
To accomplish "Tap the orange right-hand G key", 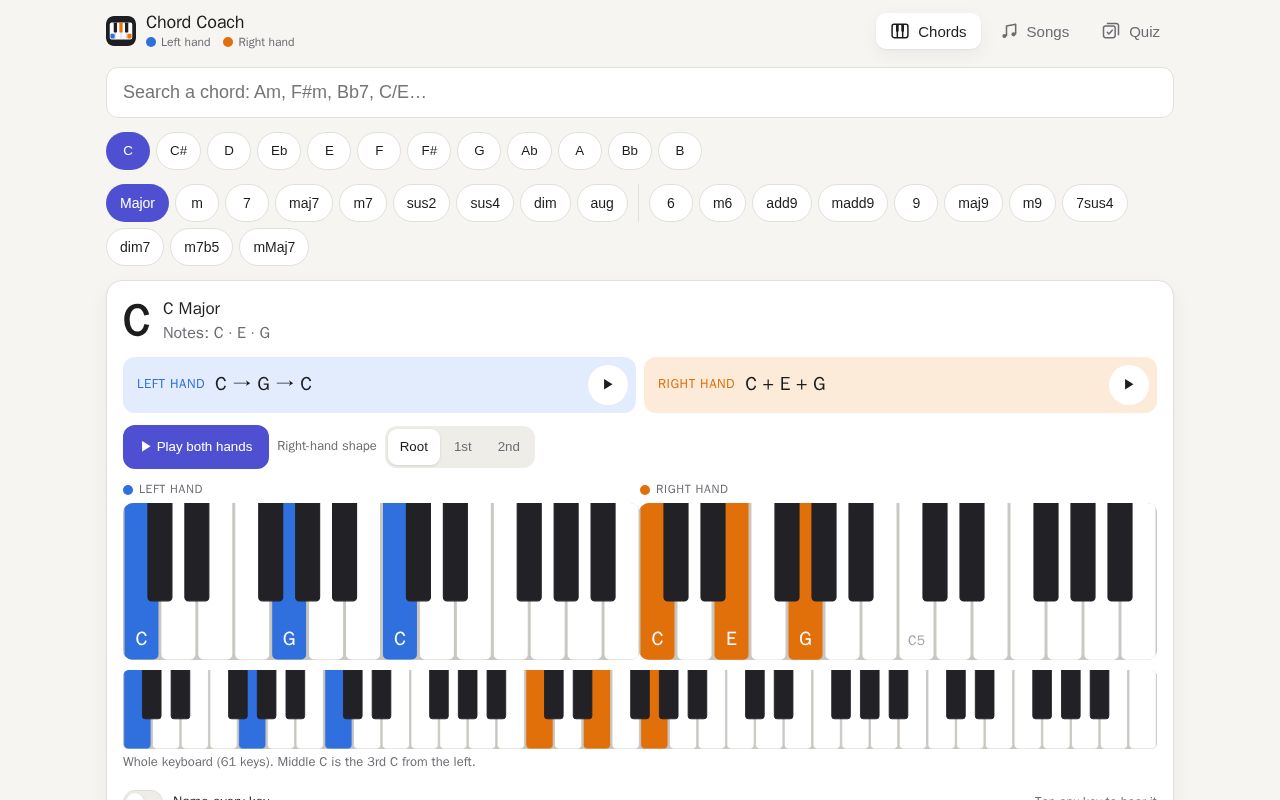I will (805, 630).
